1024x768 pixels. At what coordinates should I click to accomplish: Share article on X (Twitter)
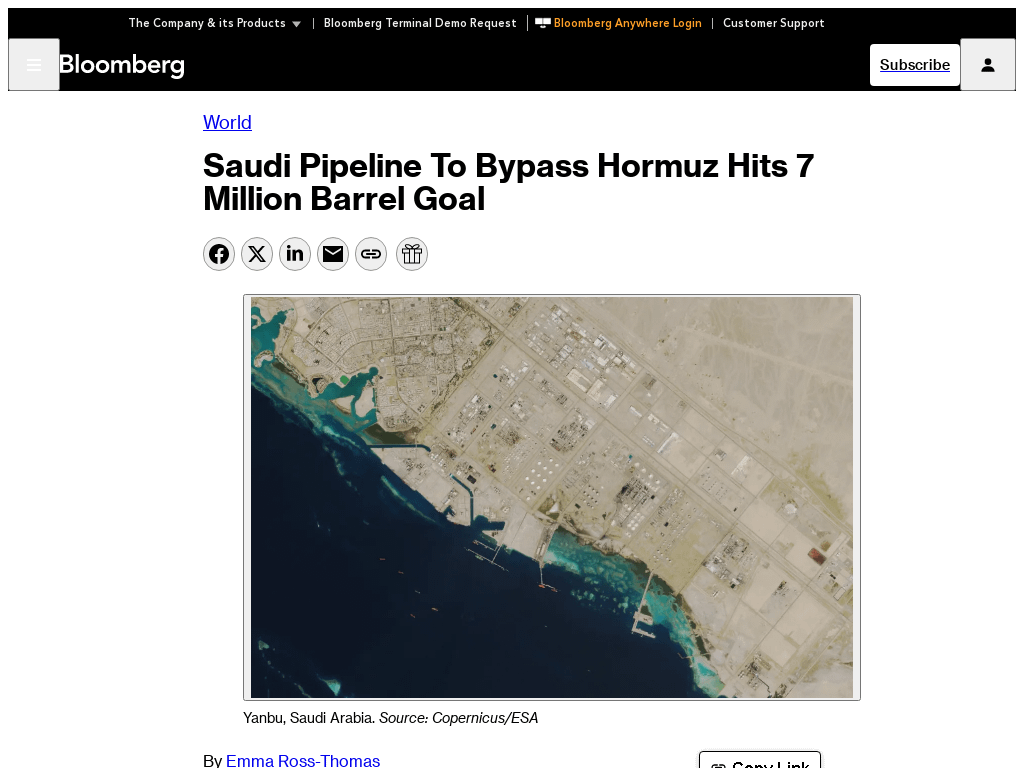pyautogui.click(x=257, y=254)
